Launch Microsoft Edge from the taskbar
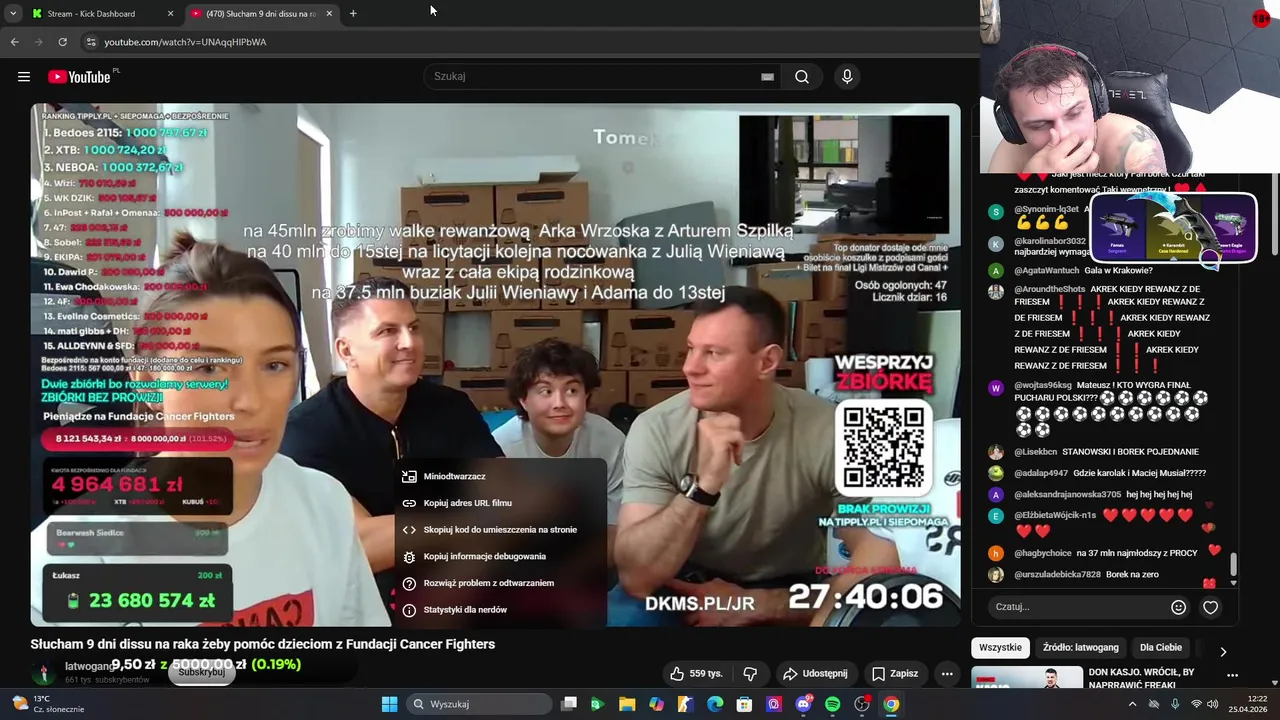This screenshot has width=1280, height=720. pos(715,704)
